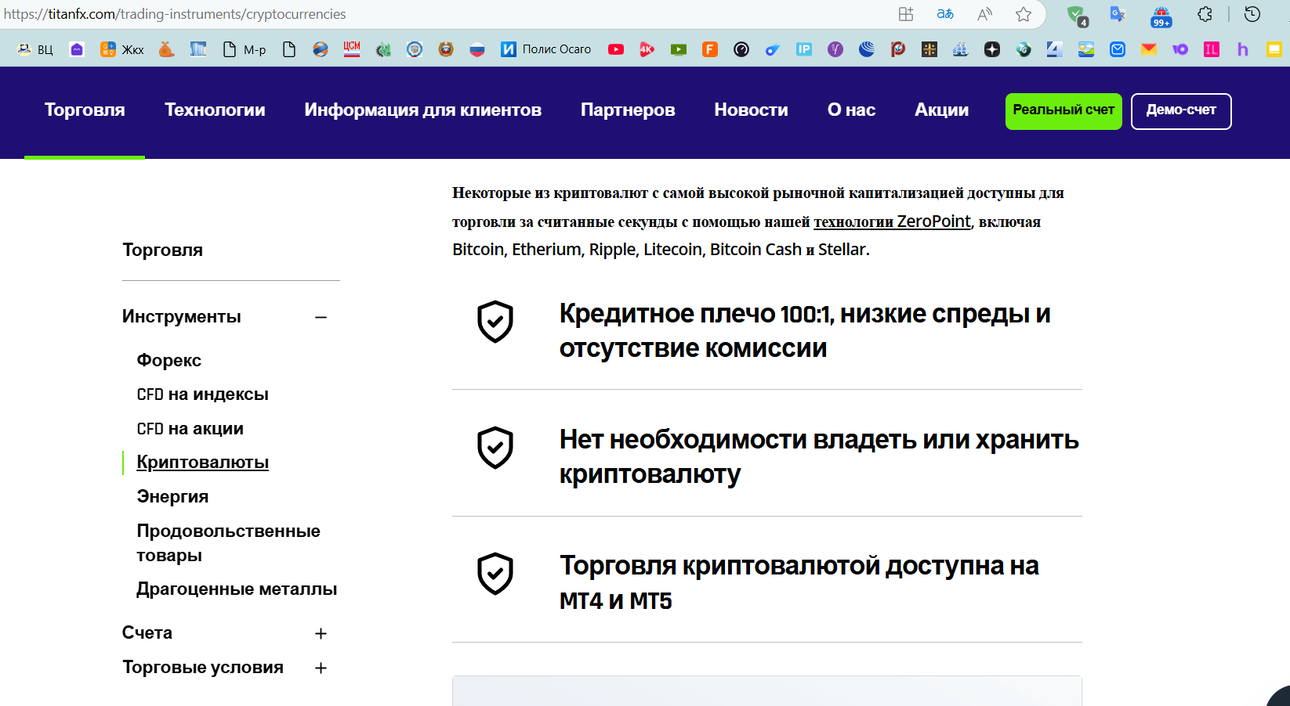Open the Партнеров top menu
1290x706 pixels.
[628, 110]
